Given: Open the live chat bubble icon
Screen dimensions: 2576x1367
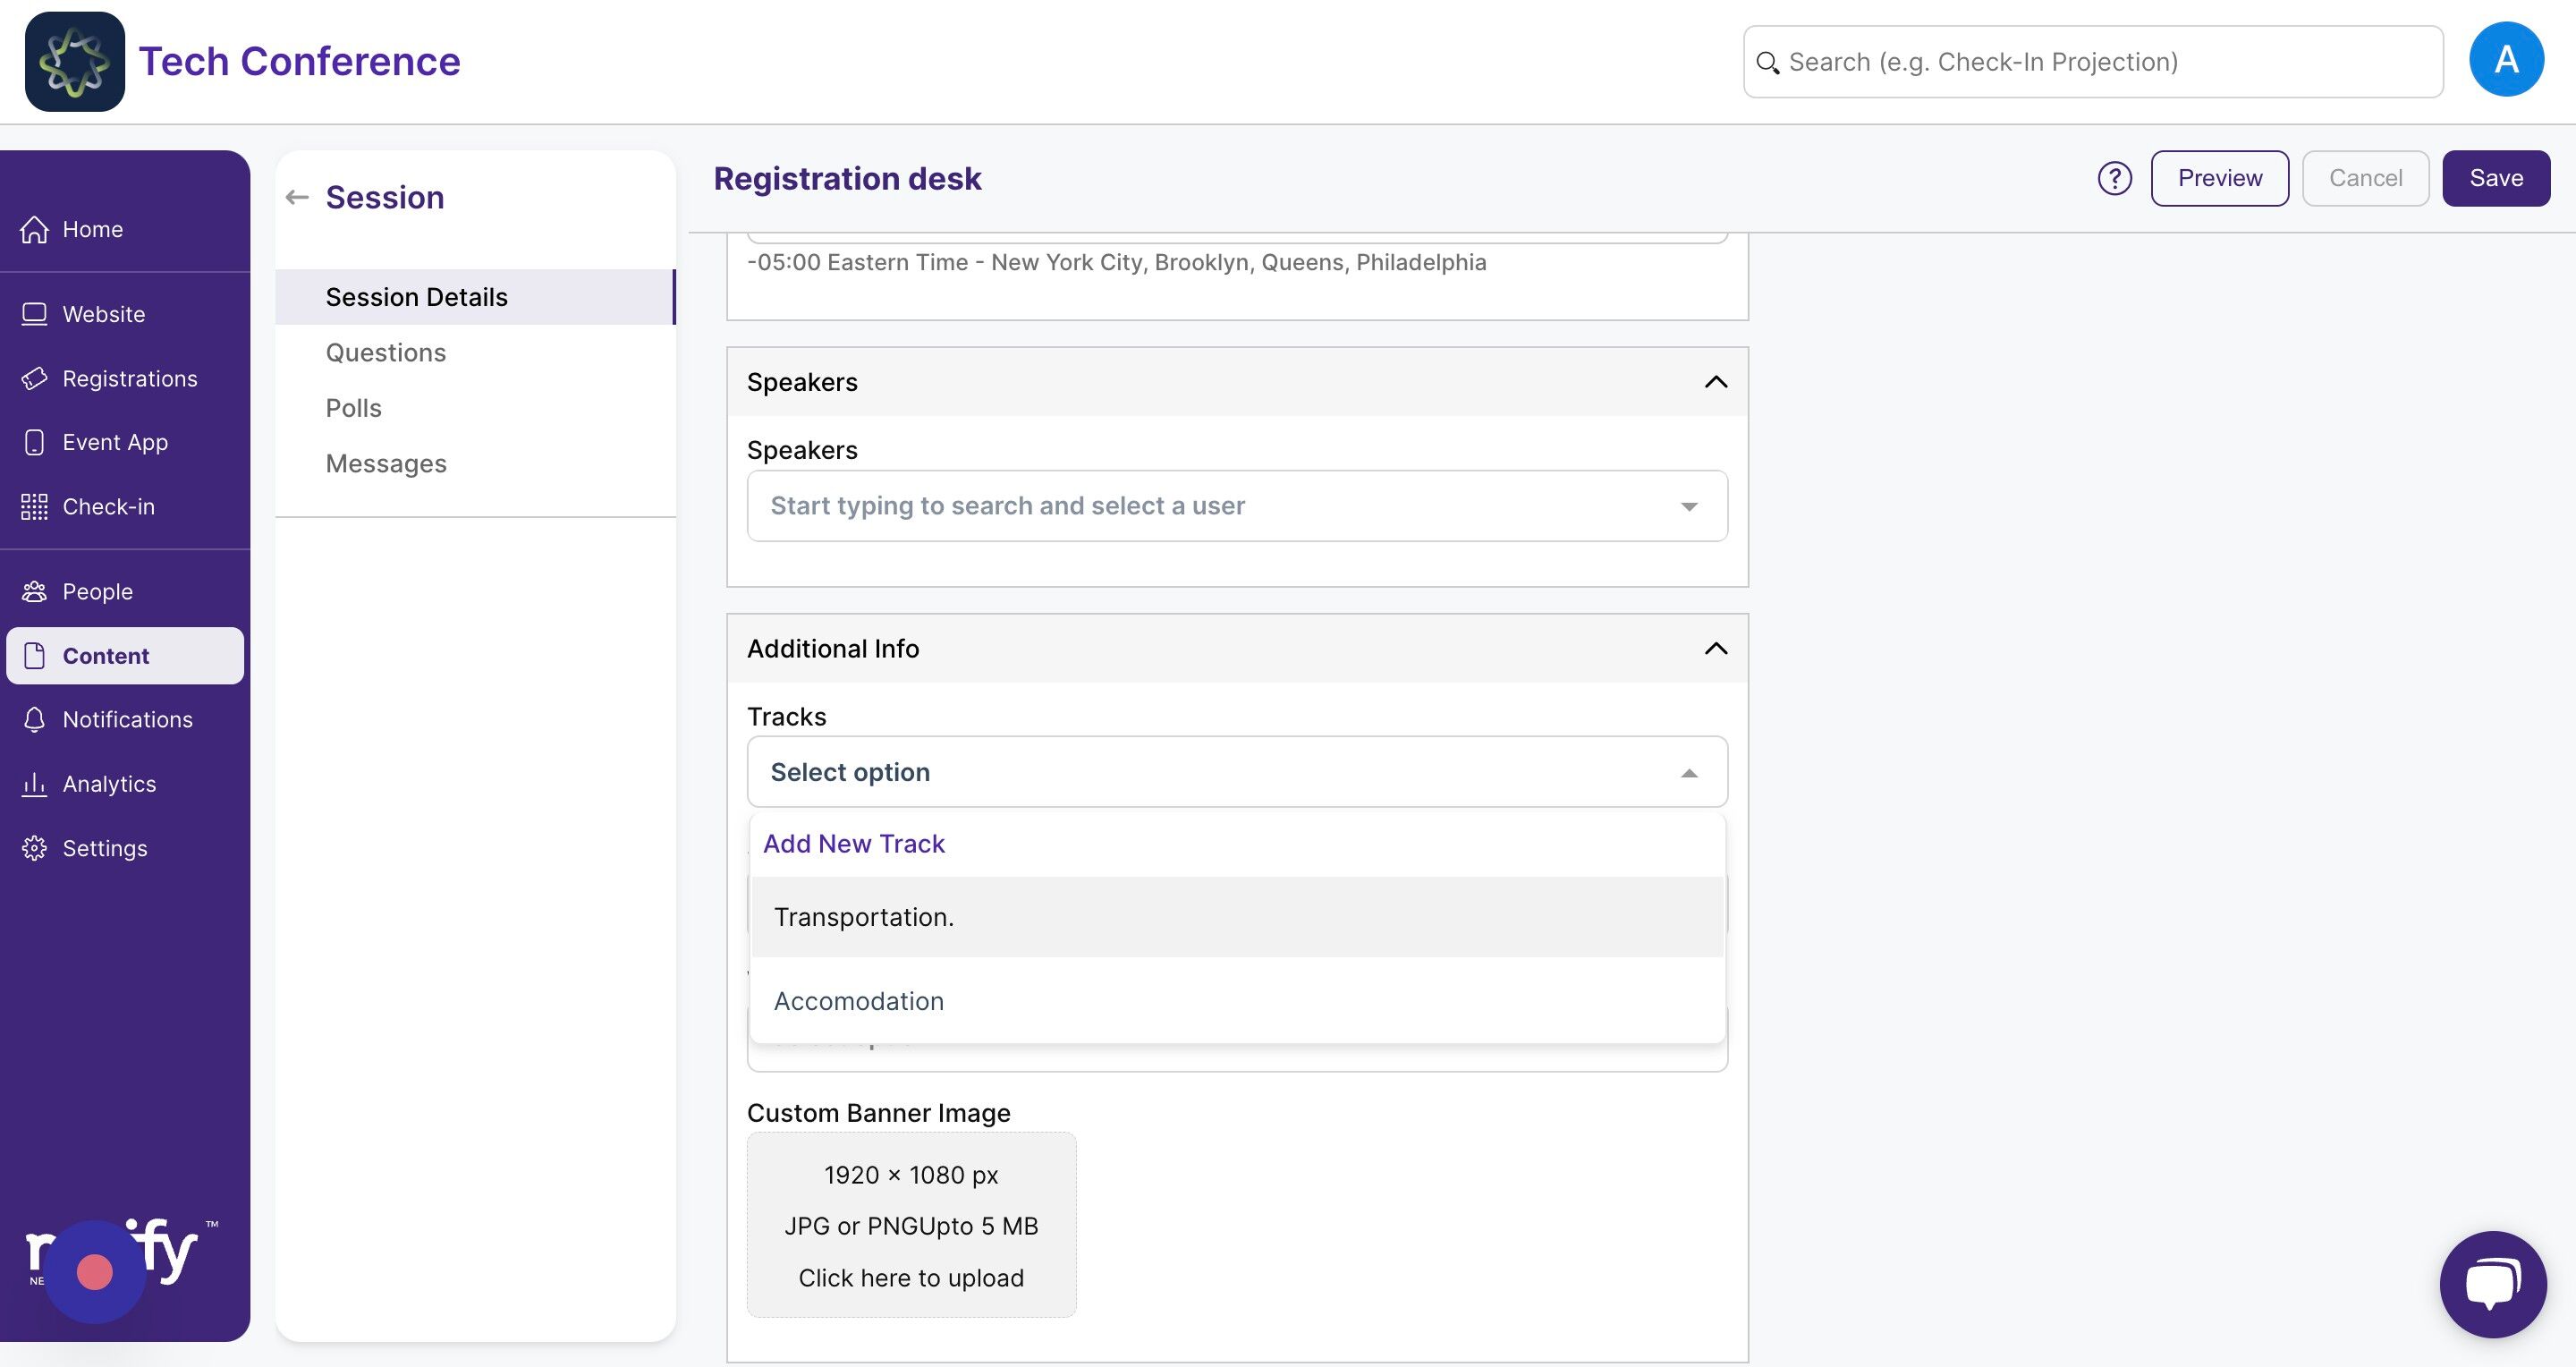Looking at the screenshot, I should [x=2492, y=1283].
